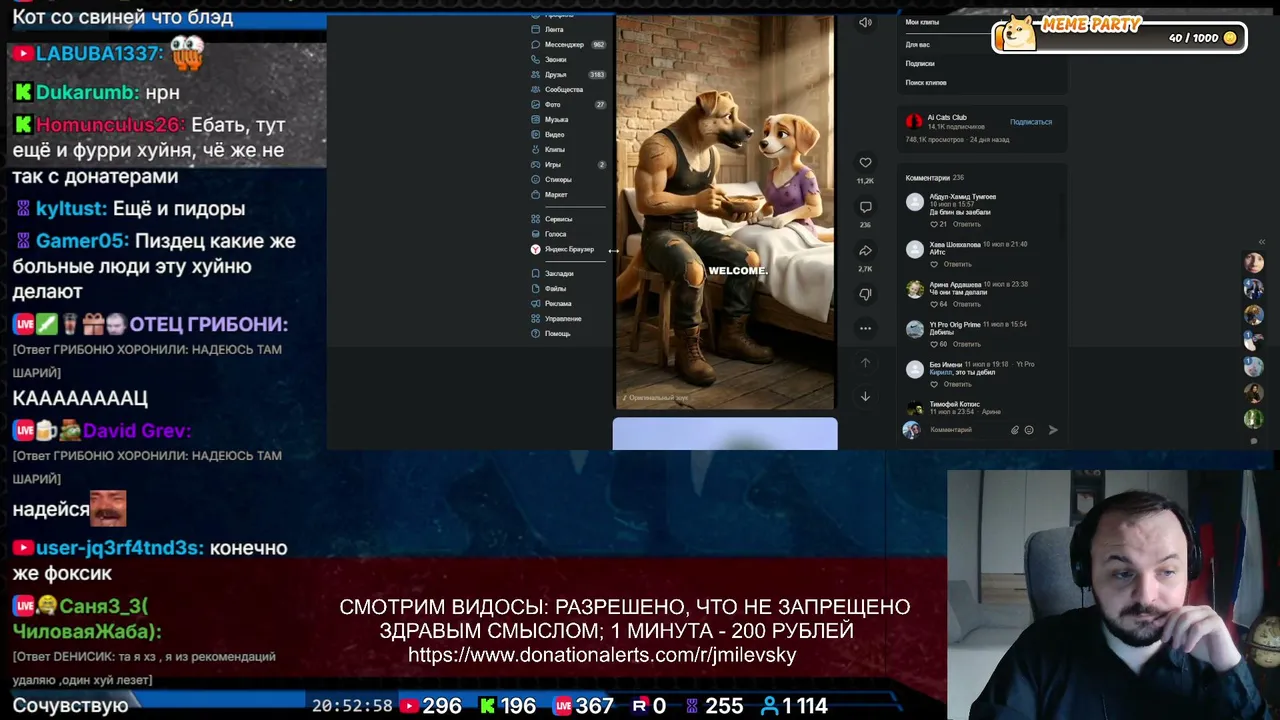Reply to Абдул-Хамид Тумгоев's comment

coord(966,224)
